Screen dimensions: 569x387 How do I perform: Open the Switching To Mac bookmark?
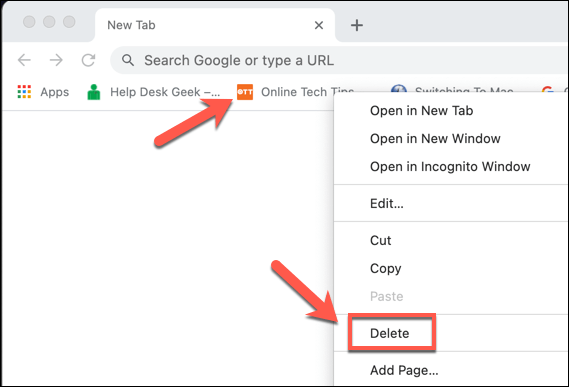[x=452, y=89]
